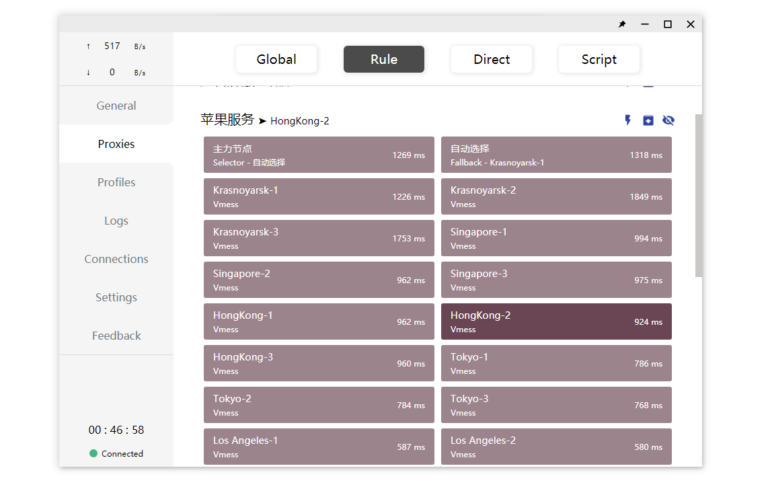The width and height of the screenshot is (768, 495).
Task: Pin the window on top
Action: click(622, 25)
